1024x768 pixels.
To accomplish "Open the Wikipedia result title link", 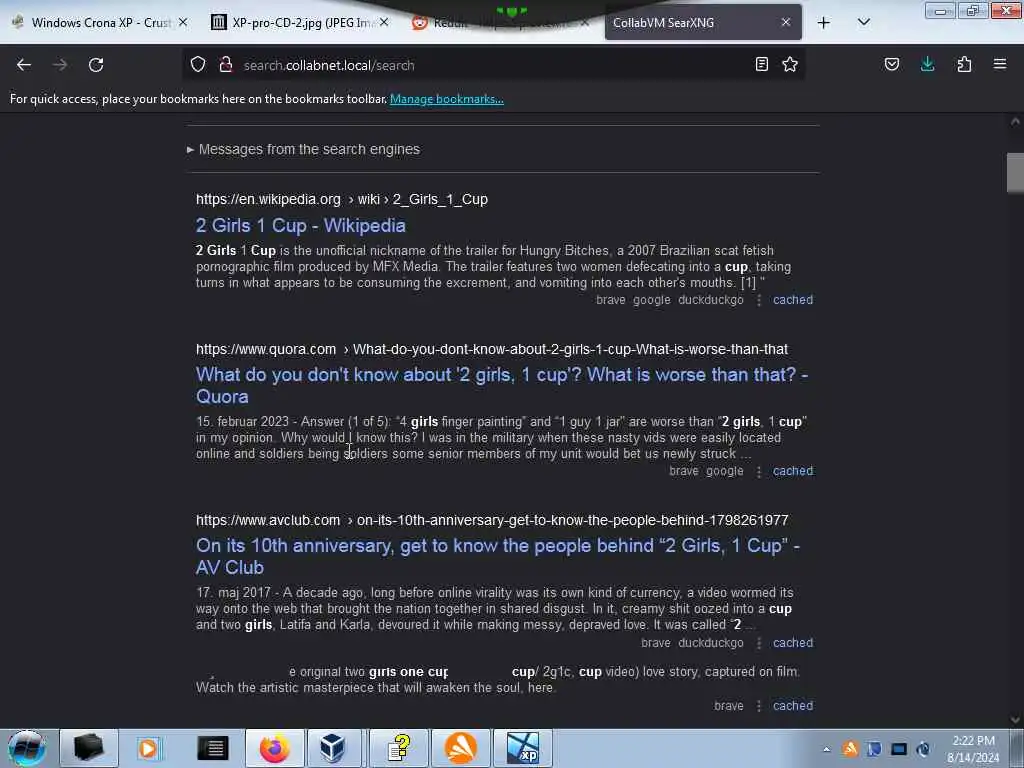I will [x=300, y=226].
